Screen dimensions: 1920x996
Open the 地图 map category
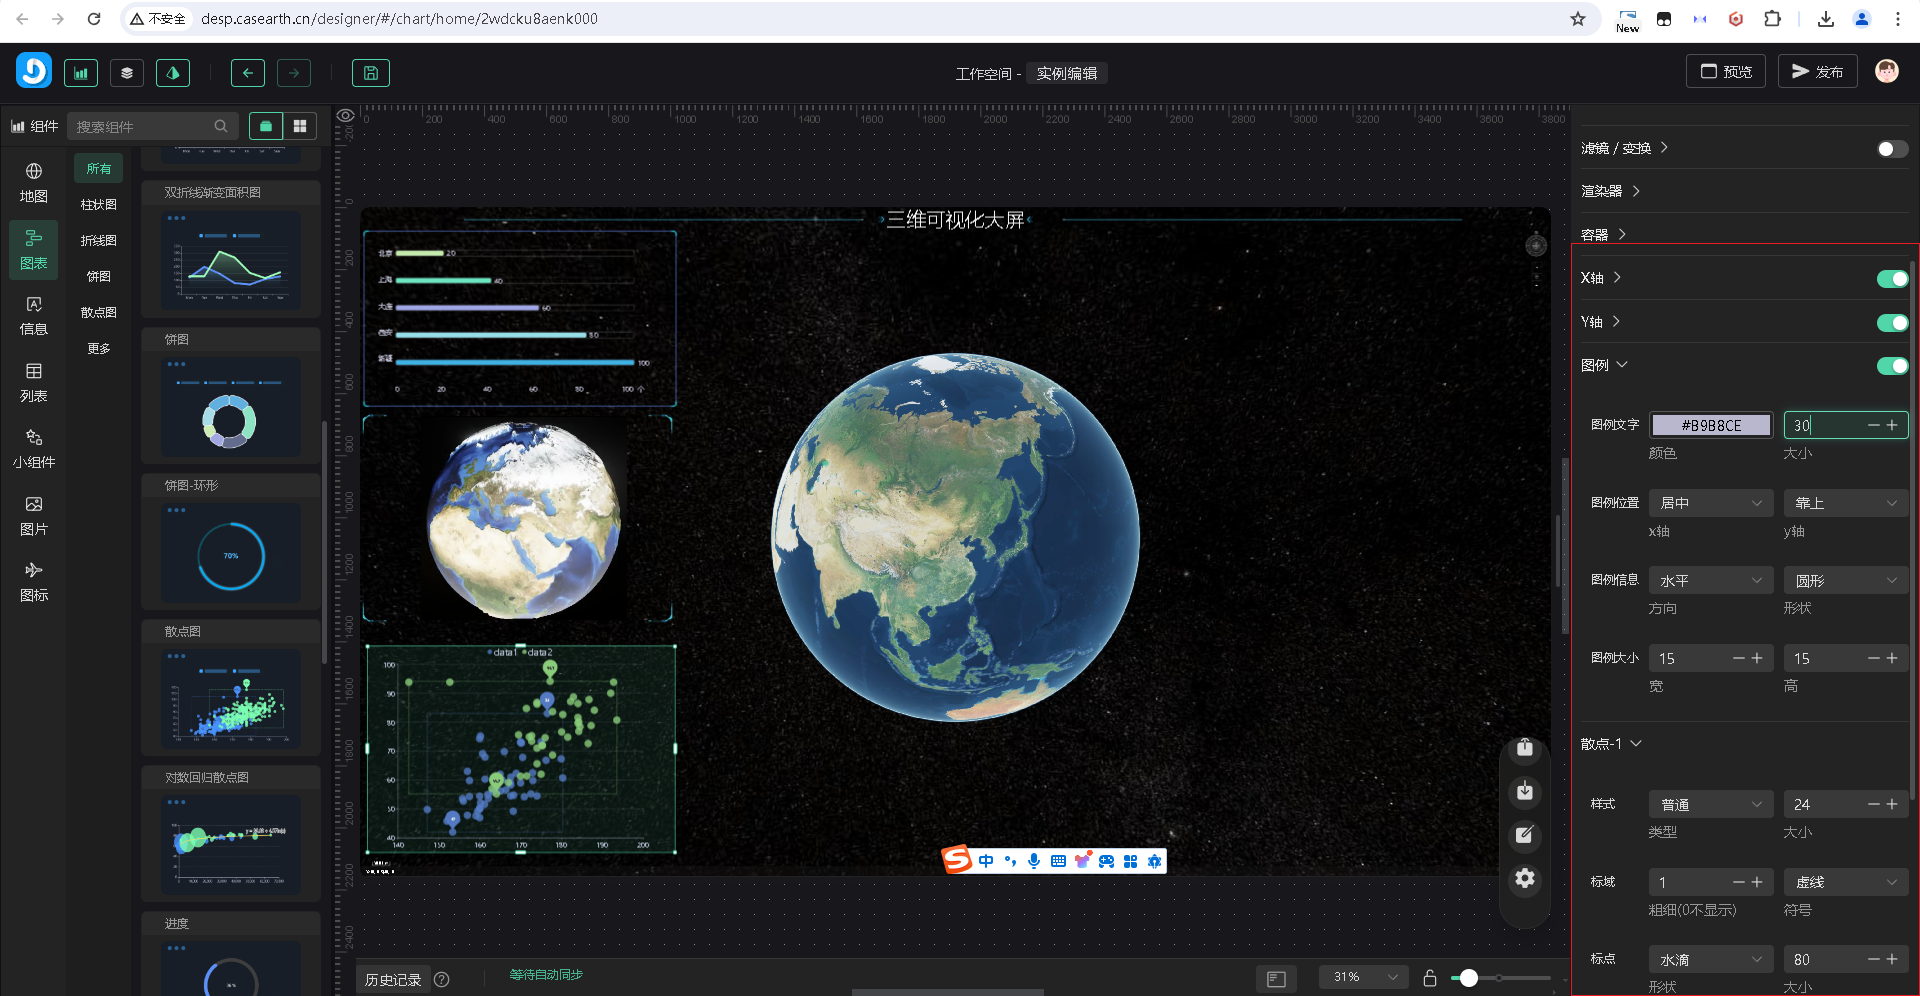(33, 183)
